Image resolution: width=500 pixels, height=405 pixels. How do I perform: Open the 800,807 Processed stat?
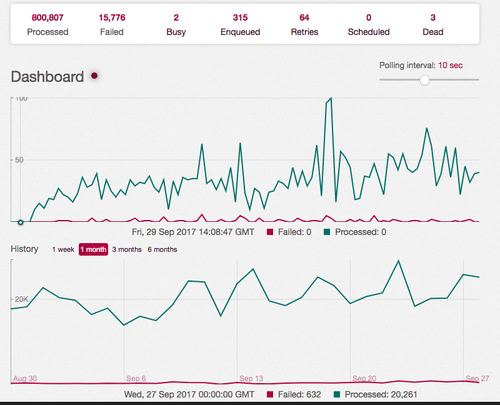(x=48, y=24)
